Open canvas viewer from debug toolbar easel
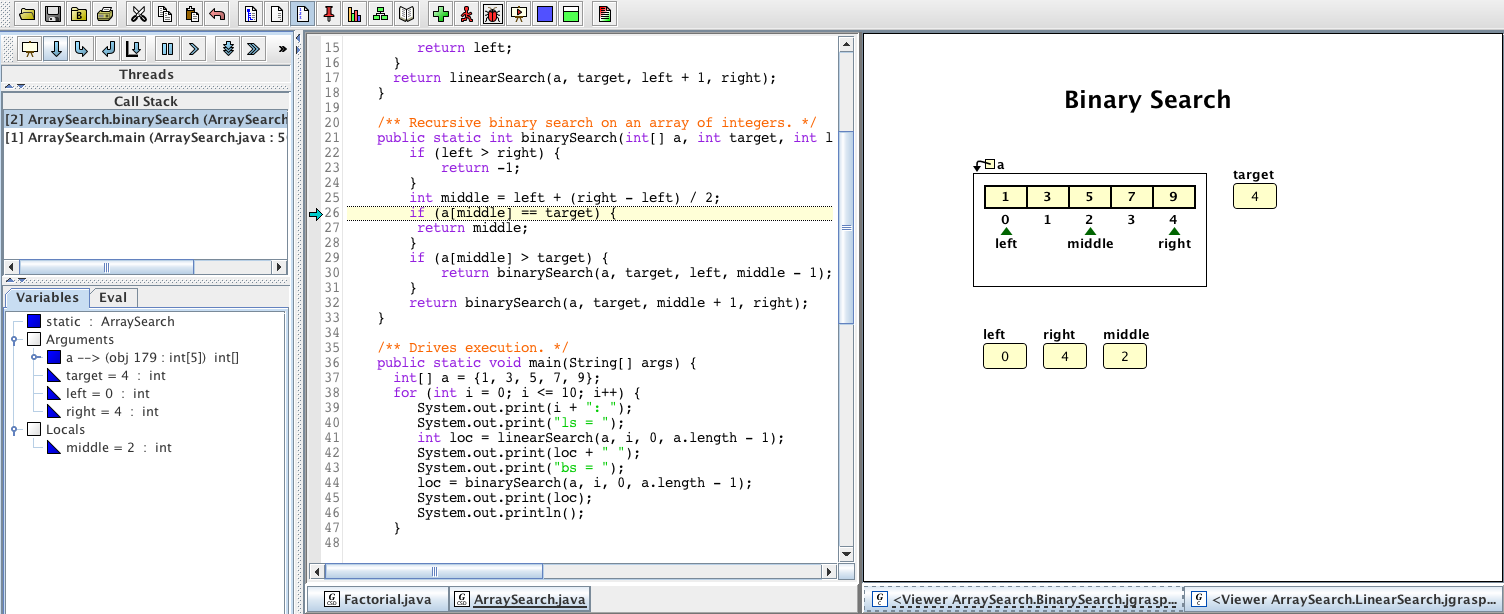1504x614 pixels. (30, 48)
